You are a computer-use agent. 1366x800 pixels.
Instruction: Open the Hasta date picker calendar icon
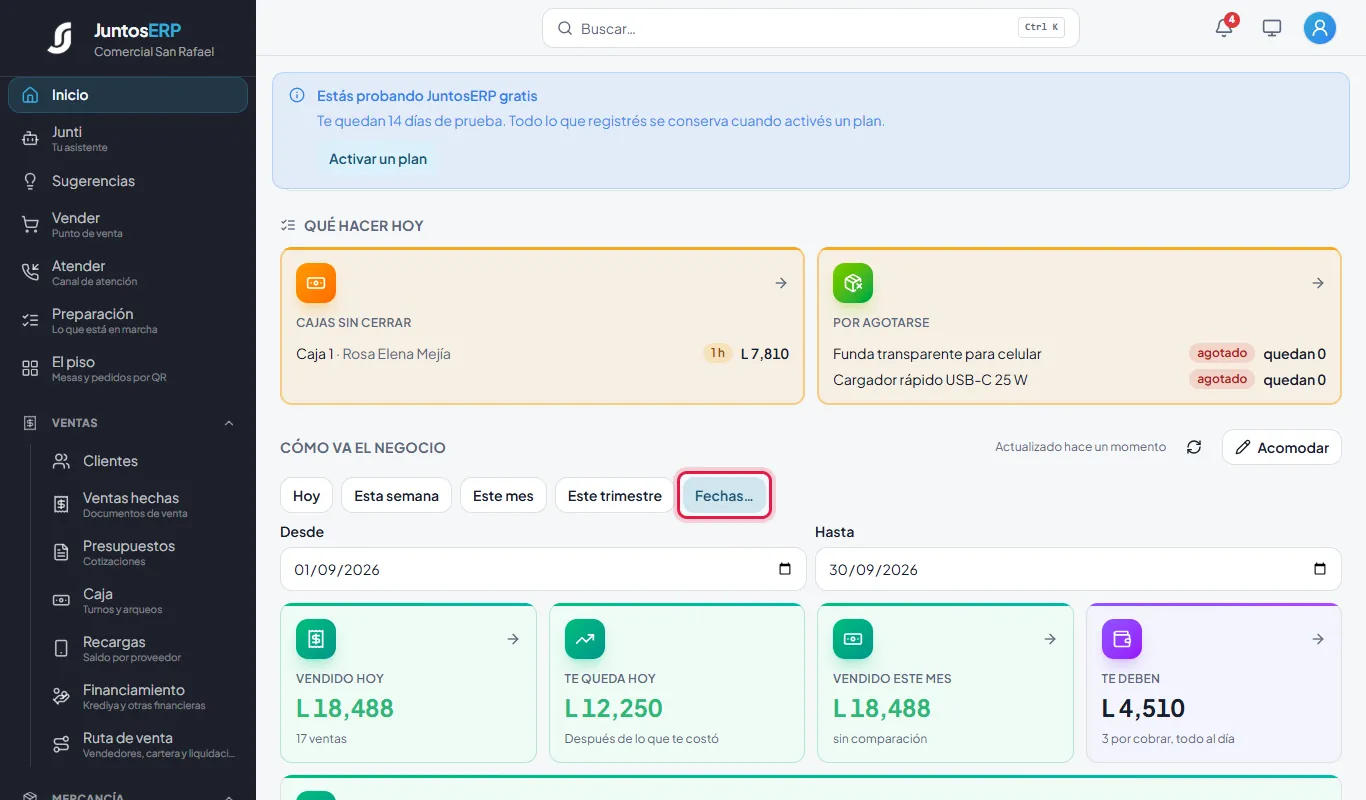(1320, 569)
